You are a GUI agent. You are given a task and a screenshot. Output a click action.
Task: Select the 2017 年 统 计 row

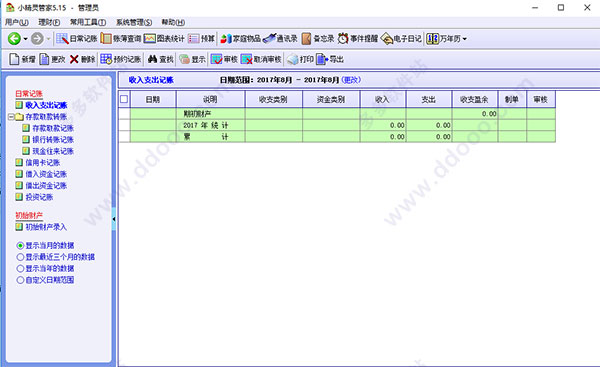pyautogui.click(x=337, y=125)
